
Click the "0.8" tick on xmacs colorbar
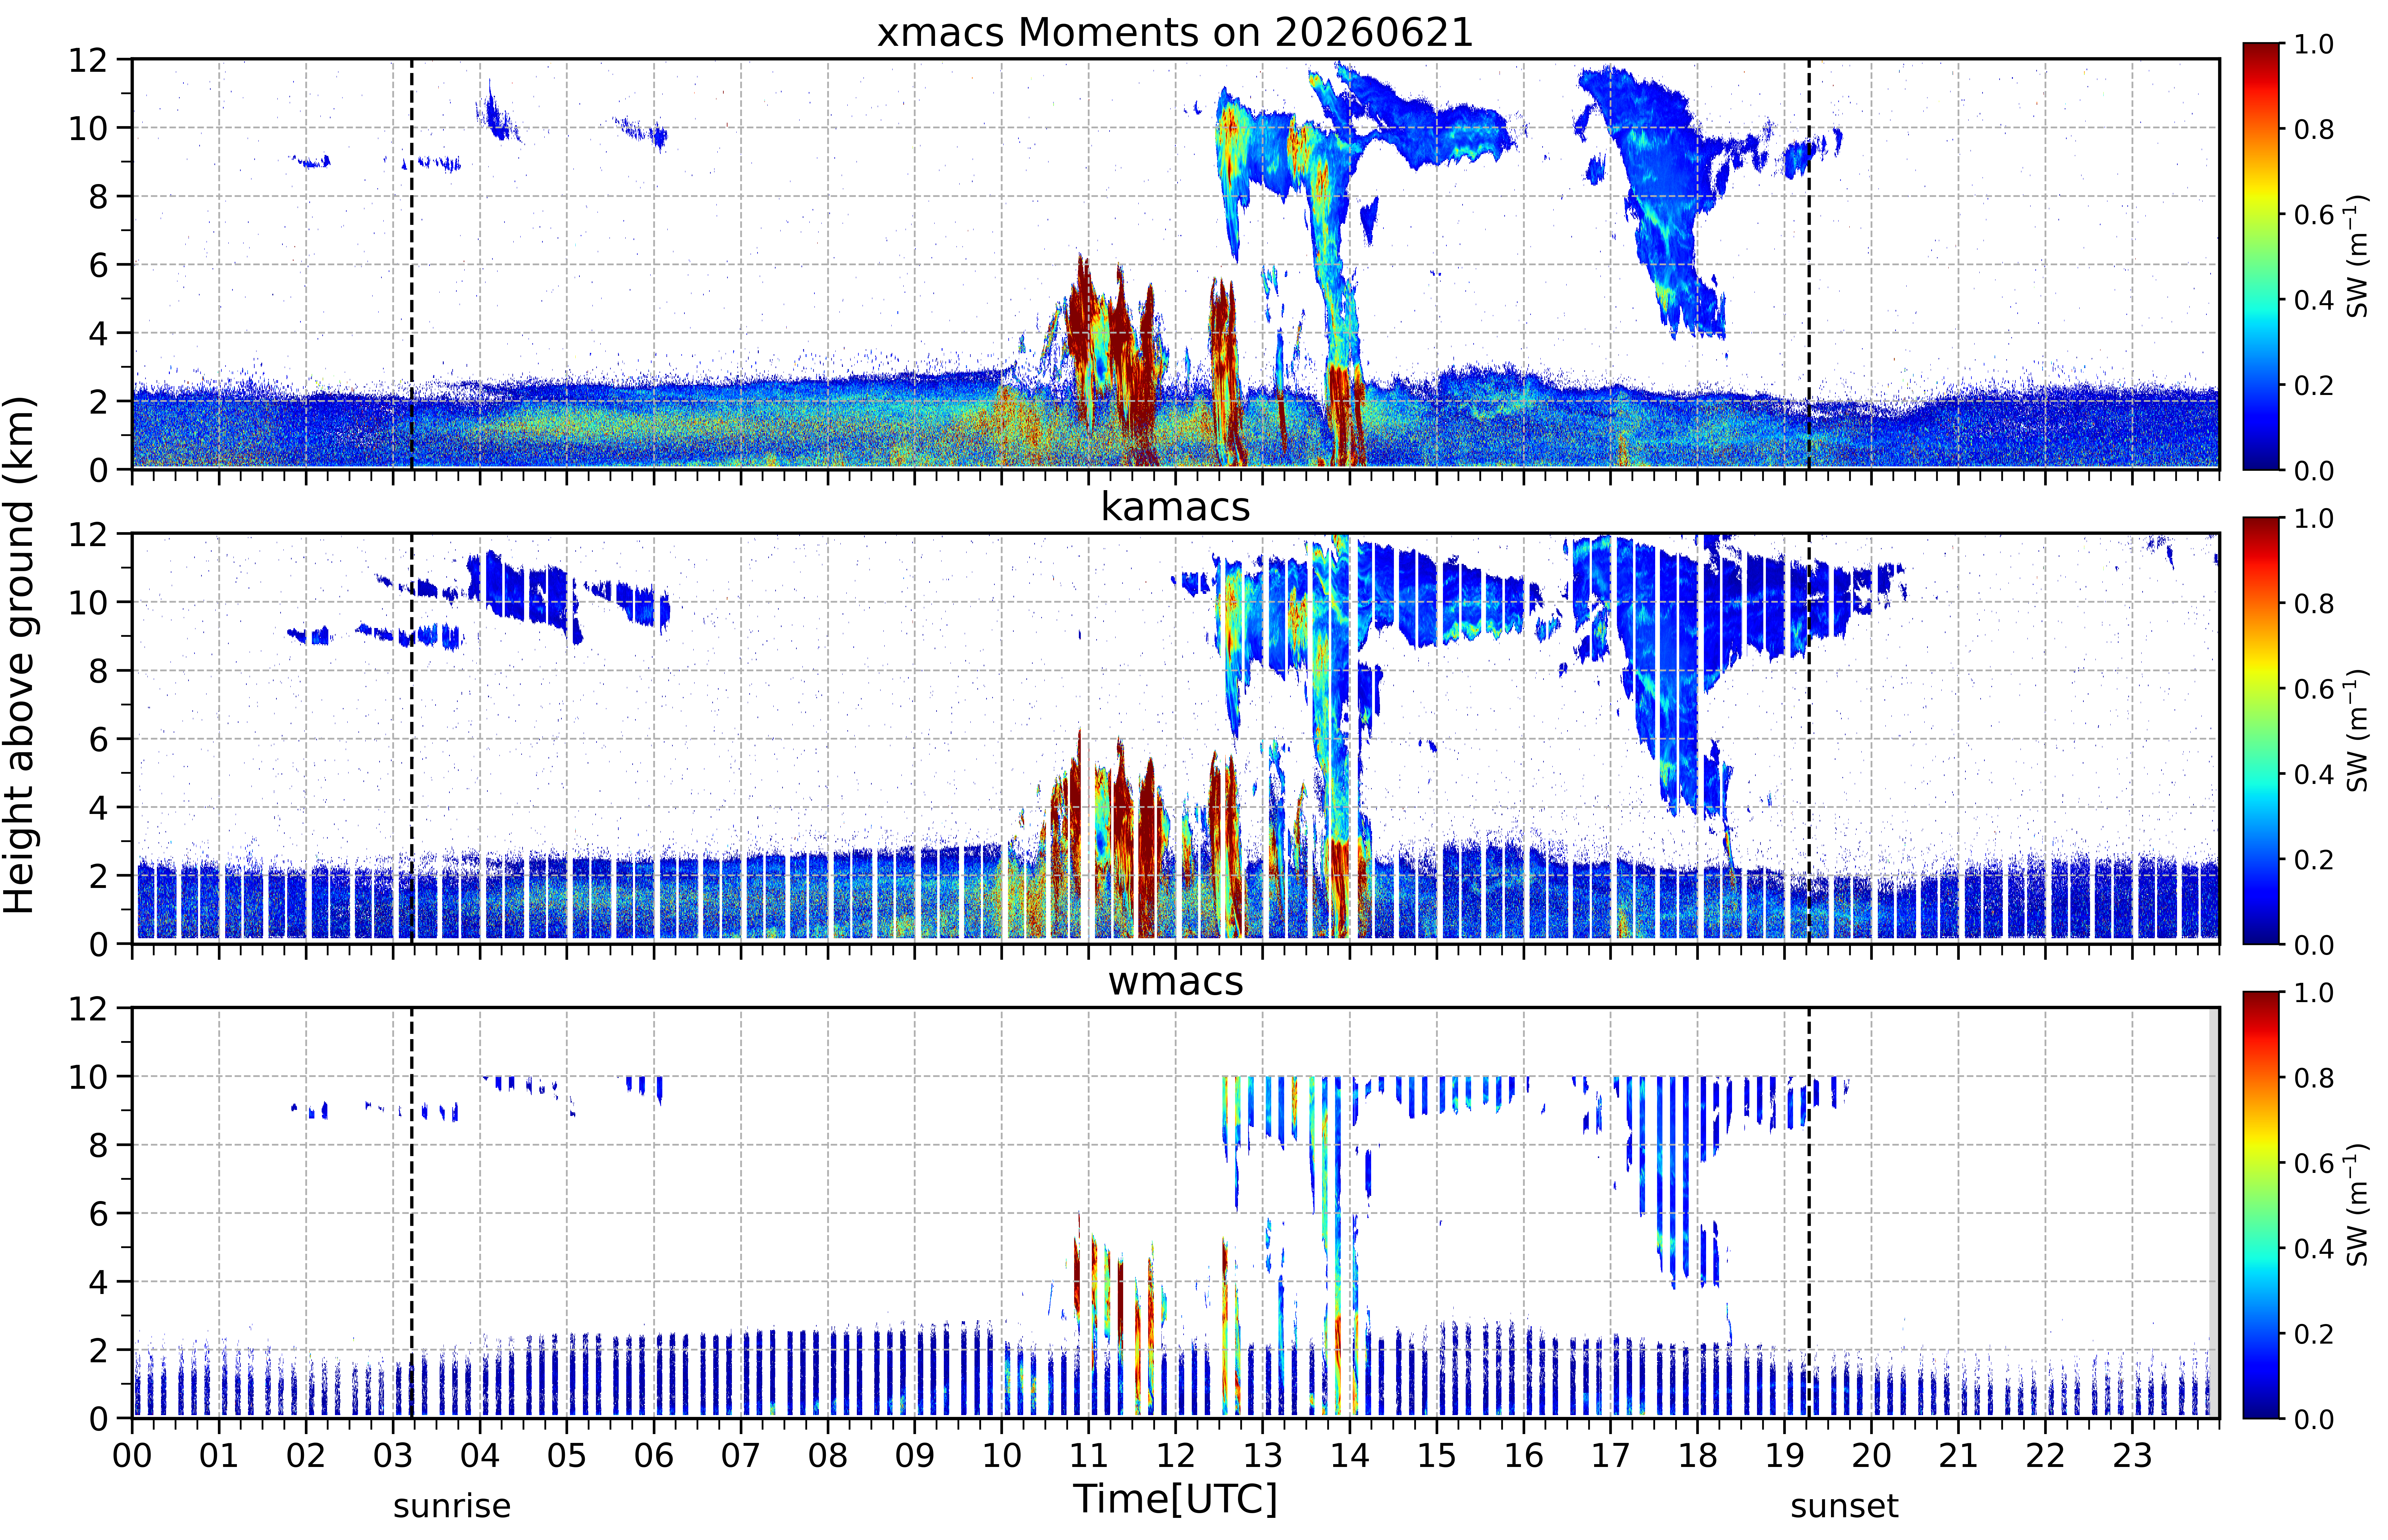click(x=2314, y=129)
